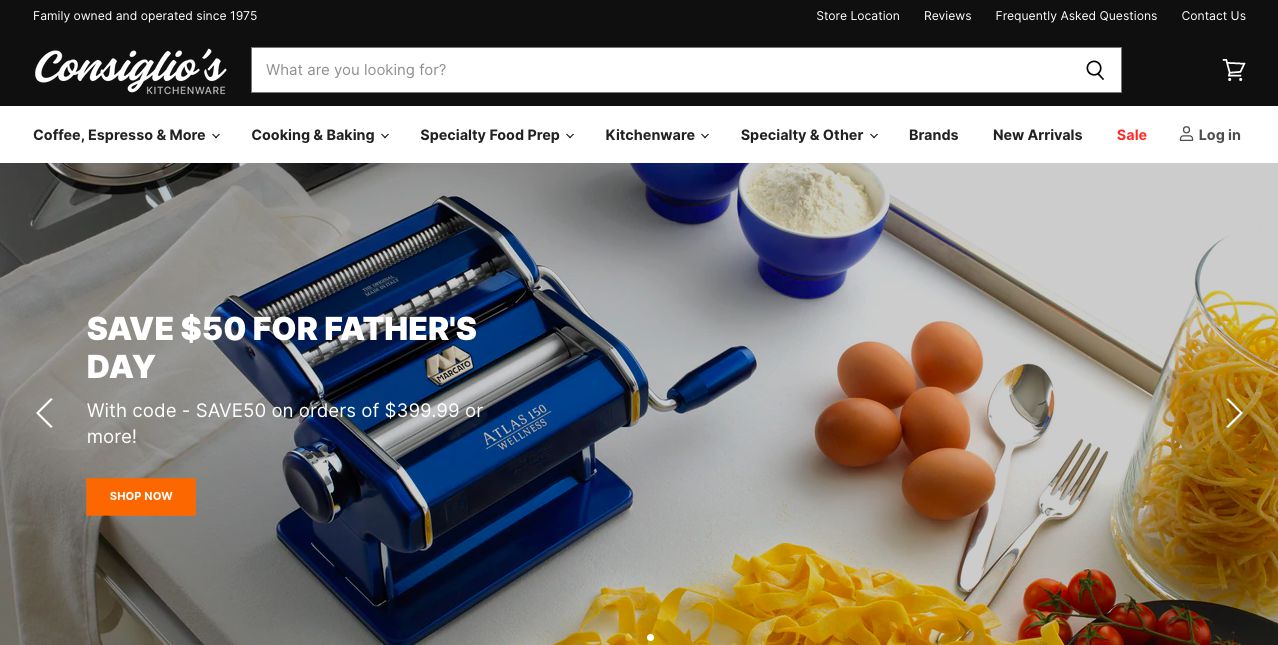Expand the Kitchenware menu
Screen dimensions: 1278x645
point(657,135)
